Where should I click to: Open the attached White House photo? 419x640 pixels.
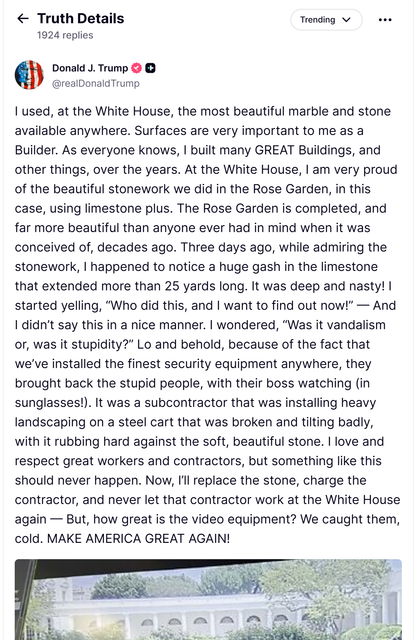(x=208, y=600)
